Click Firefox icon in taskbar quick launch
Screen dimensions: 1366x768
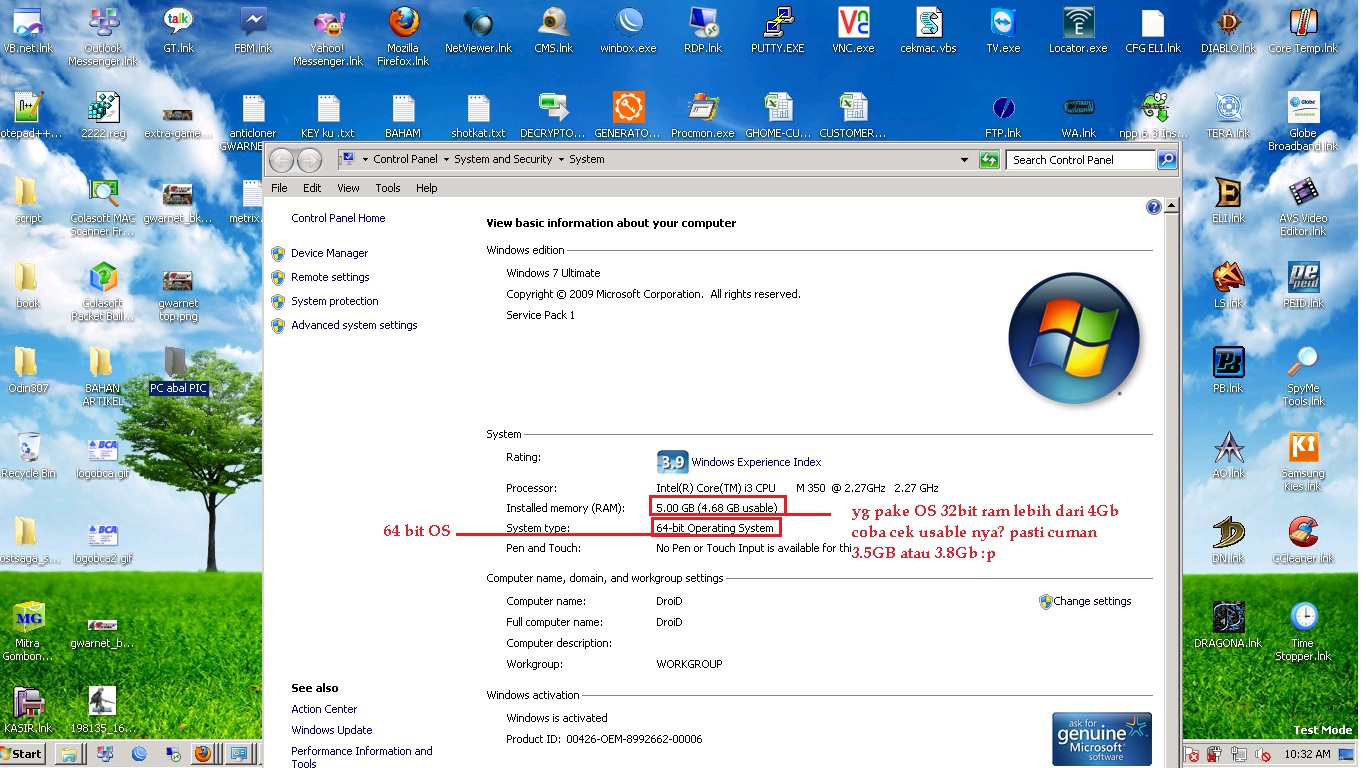point(202,753)
